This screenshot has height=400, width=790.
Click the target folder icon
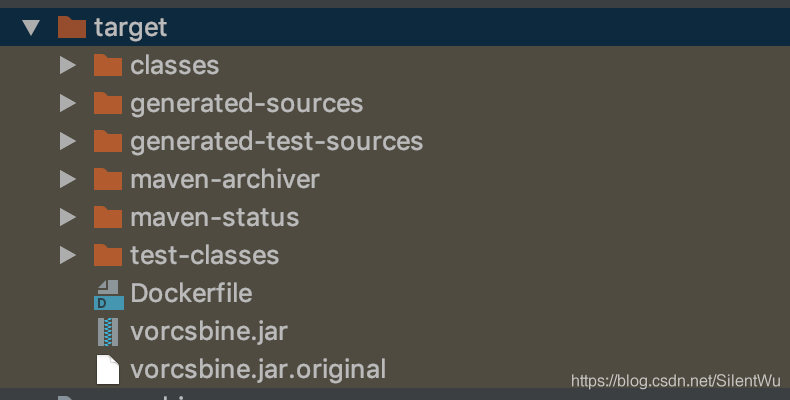pyautogui.click(x=72, y=28)
